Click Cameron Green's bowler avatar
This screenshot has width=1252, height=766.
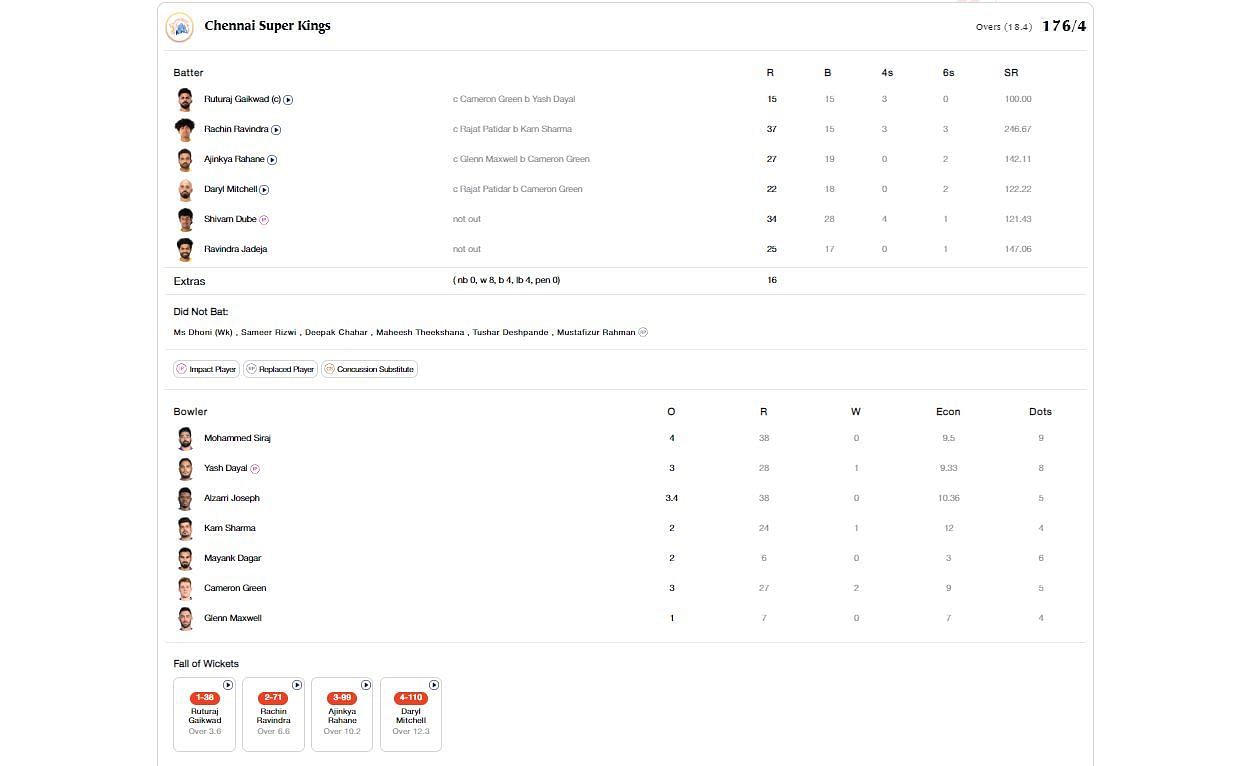click(185, 588)
